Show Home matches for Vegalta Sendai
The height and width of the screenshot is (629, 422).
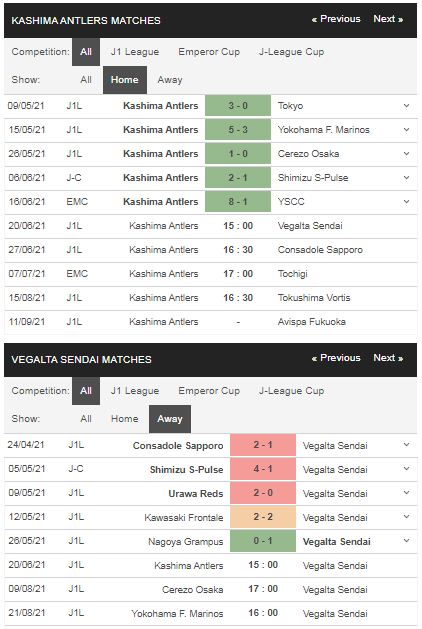pos(124,419)
